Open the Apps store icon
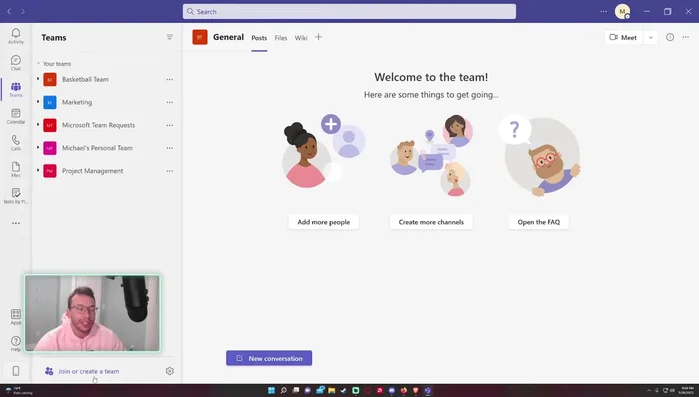The height and width of the screenshot is (397, 699). tap(16, 317)
